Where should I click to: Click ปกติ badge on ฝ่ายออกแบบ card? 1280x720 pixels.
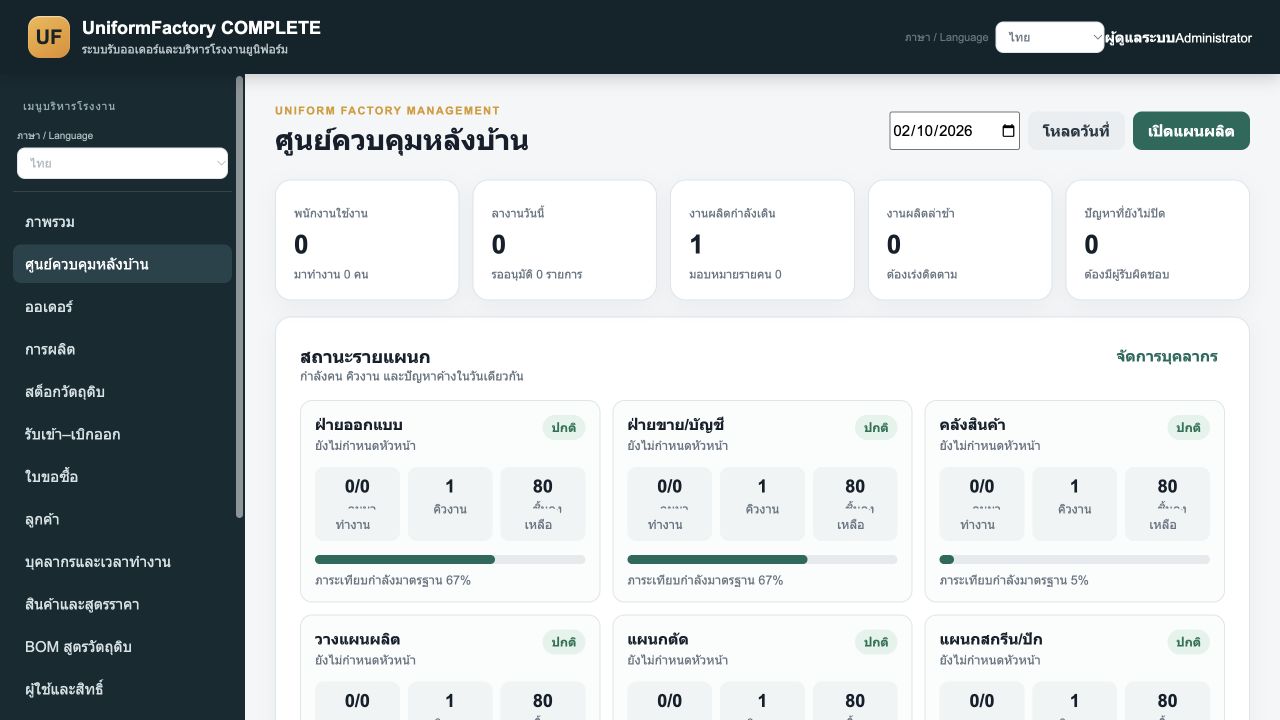point(564,427)
